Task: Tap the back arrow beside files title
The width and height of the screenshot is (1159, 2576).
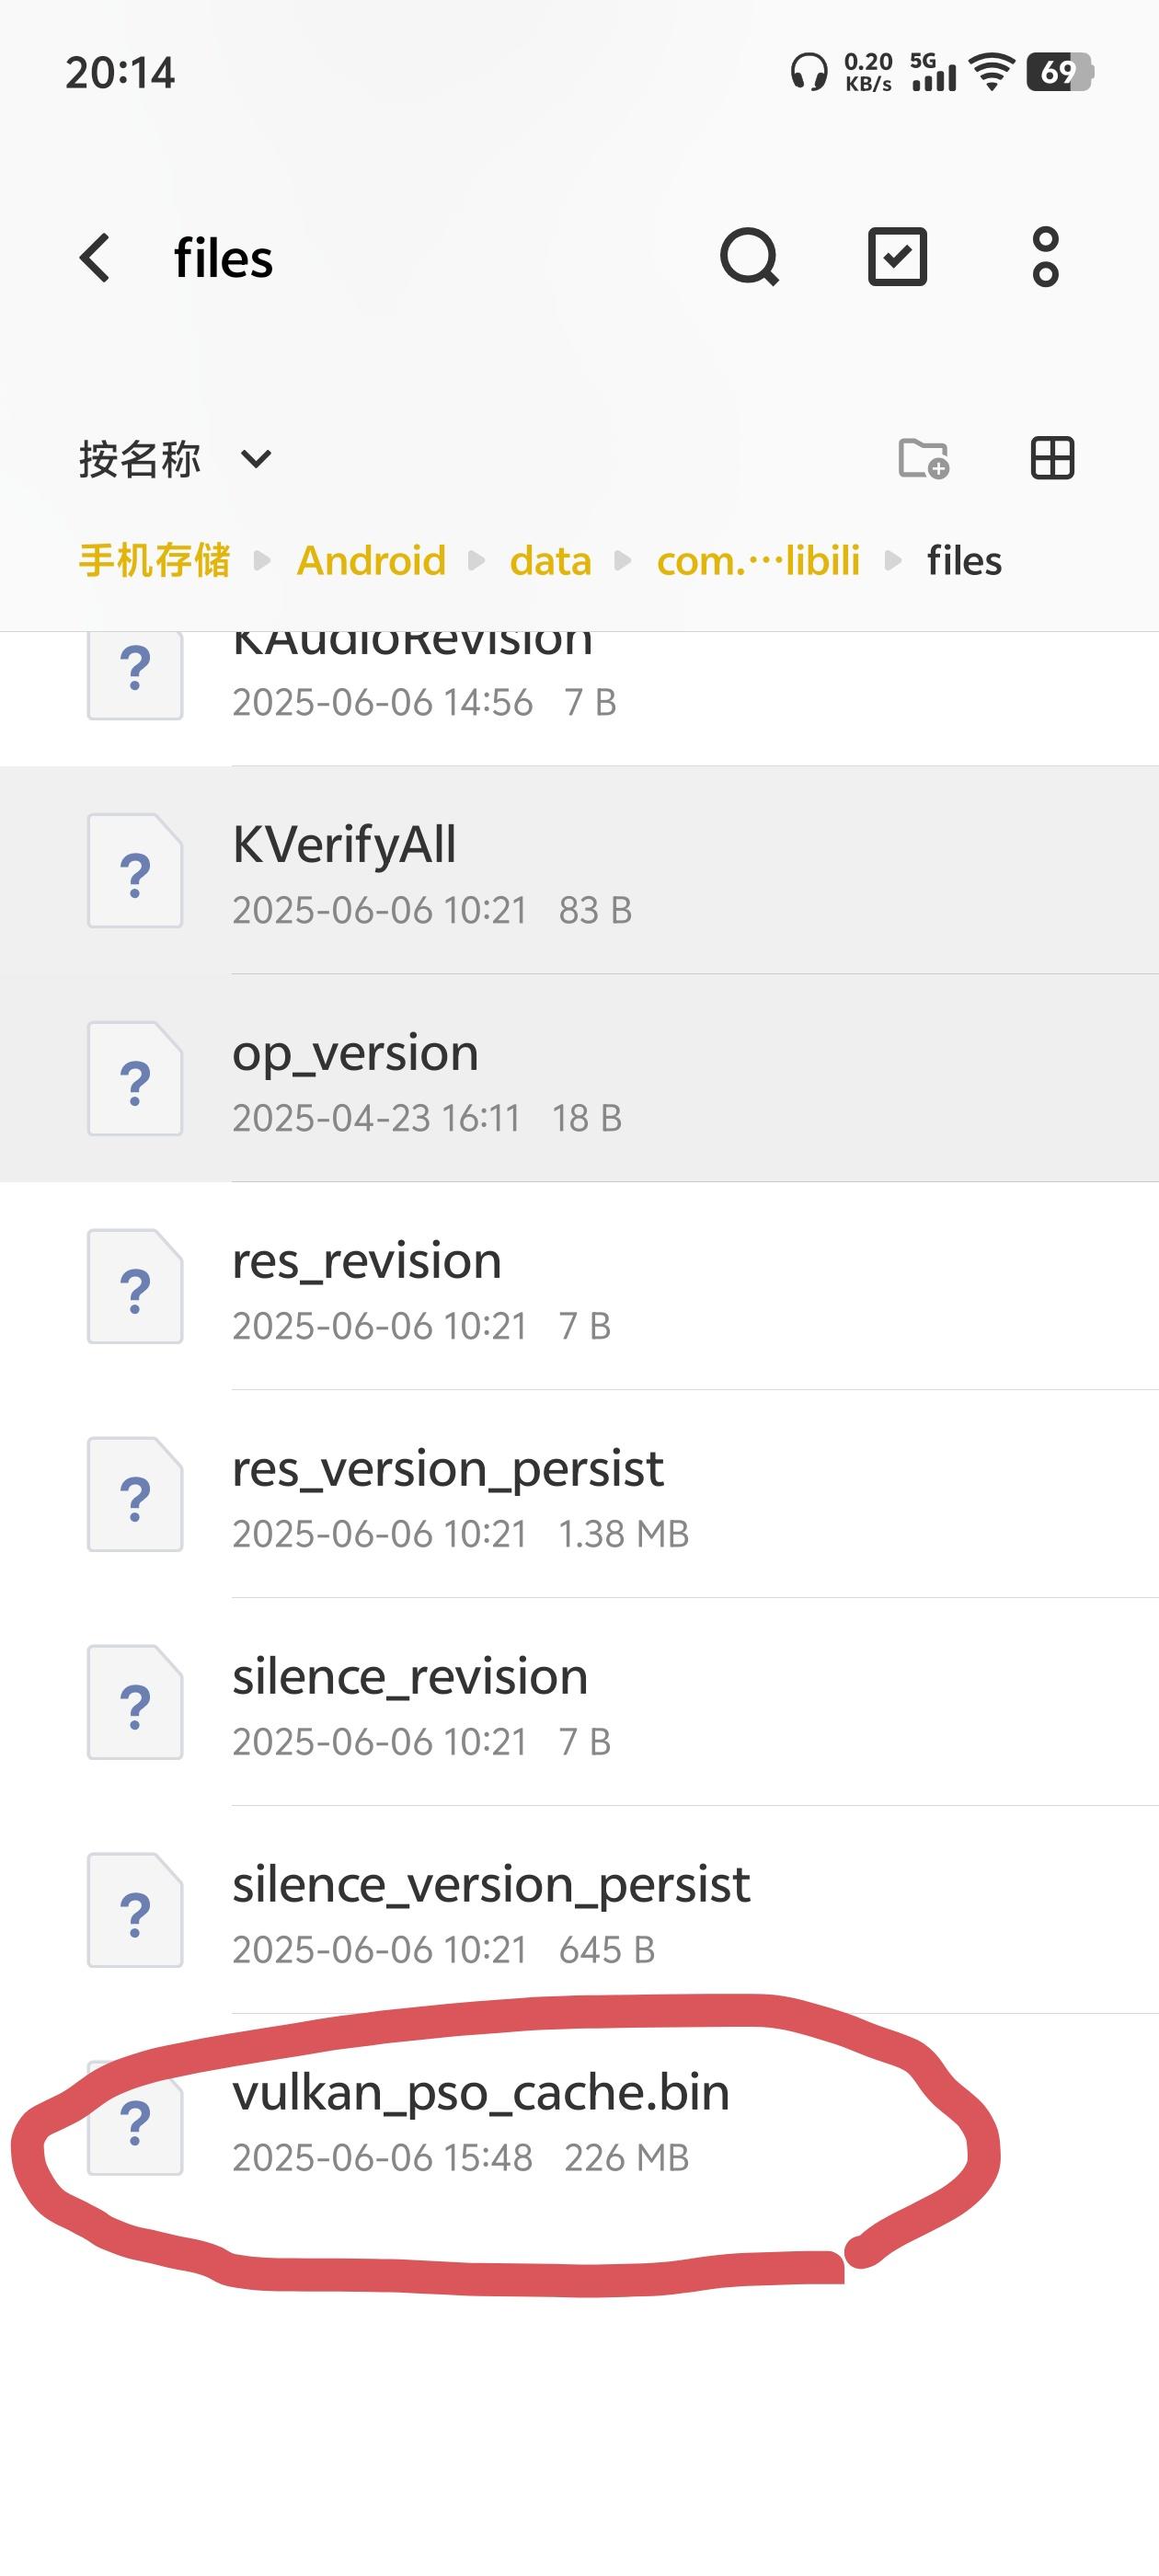Action: tap(95, 258)
